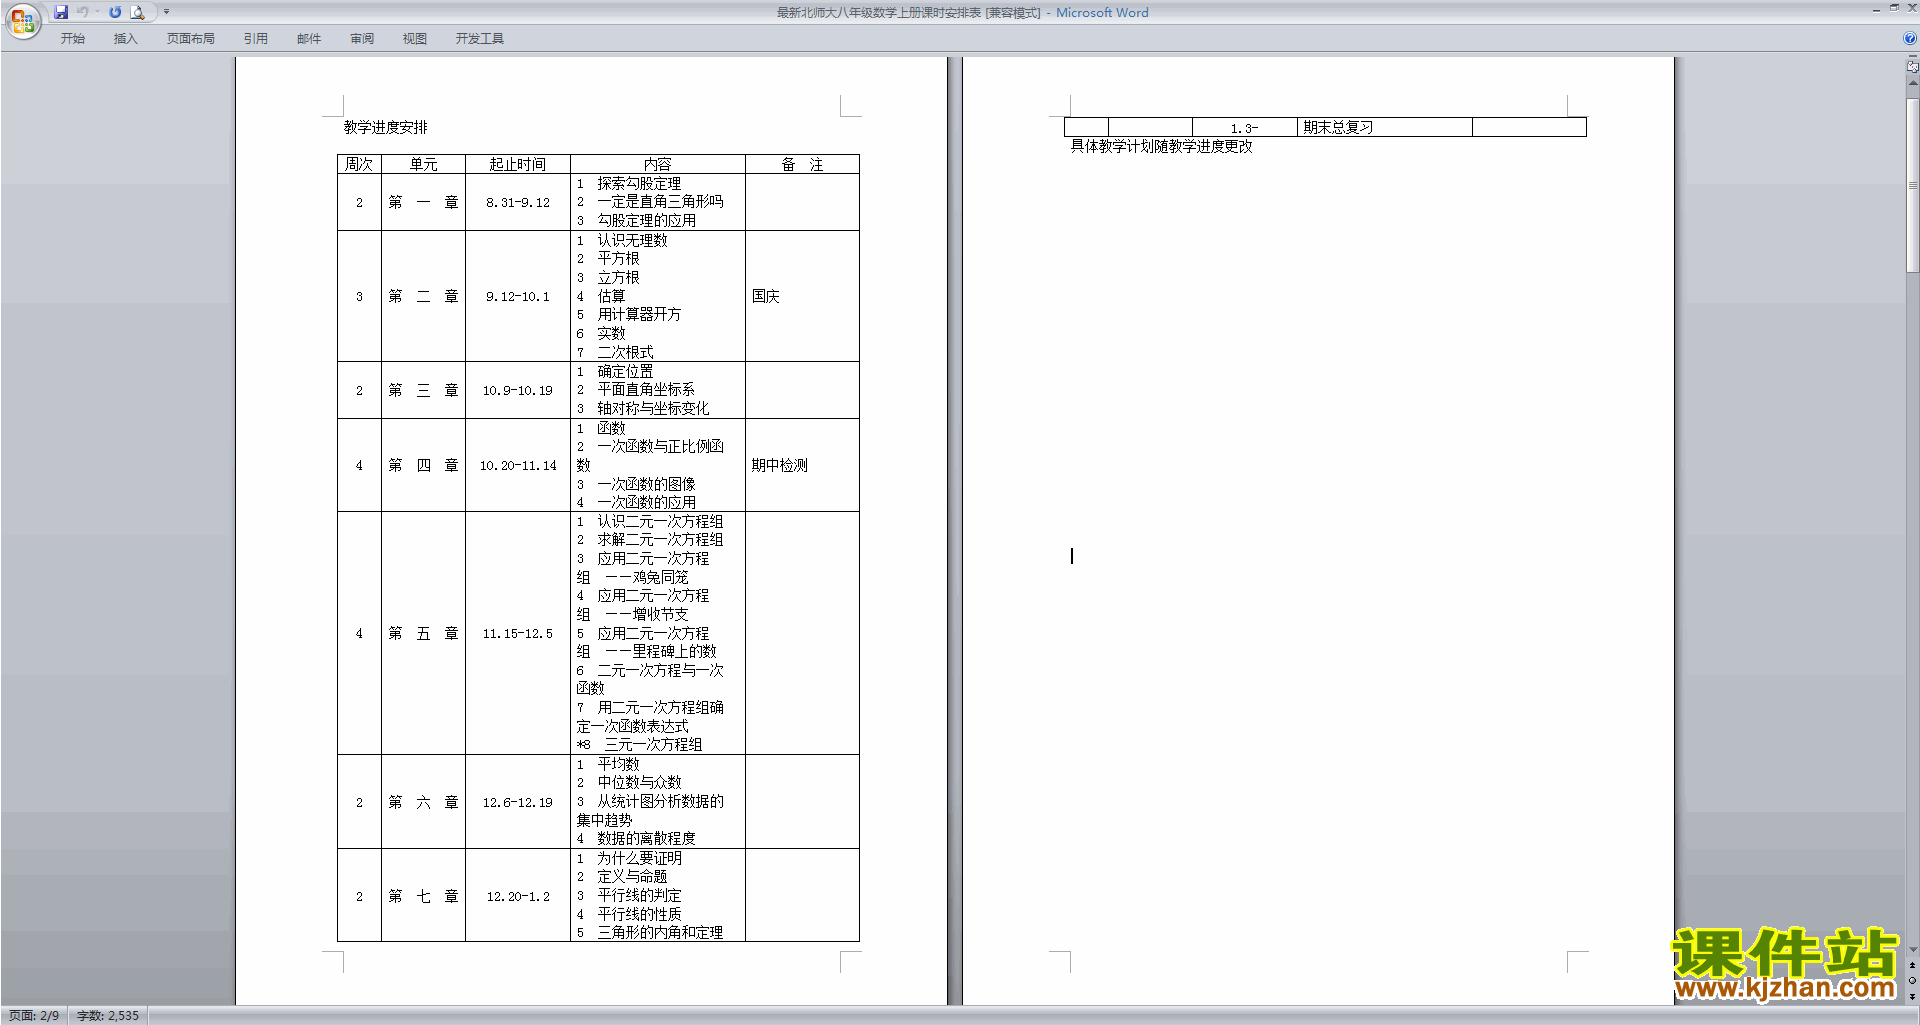Click the 备 注 table header cell
The image size is (1920, 1025).
[802, 164]
